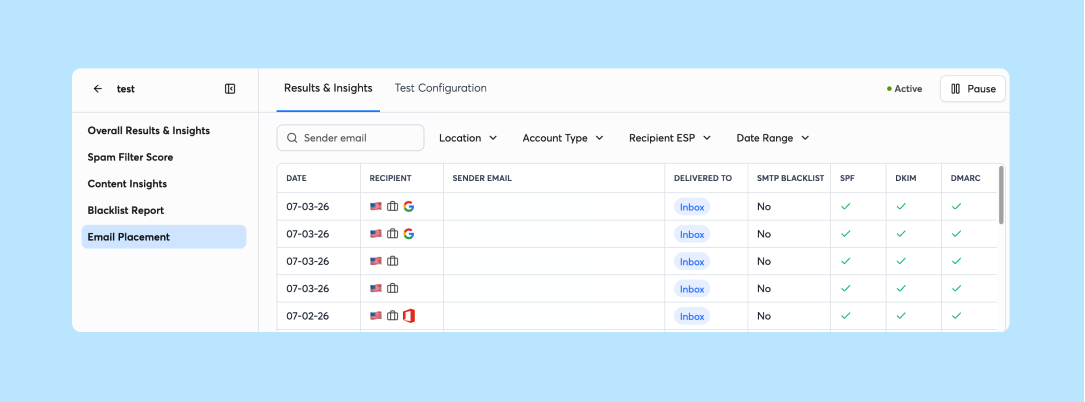Select Email Placement in the sidebar
This screenshot has height=402, width=1085.
[164, 237]
